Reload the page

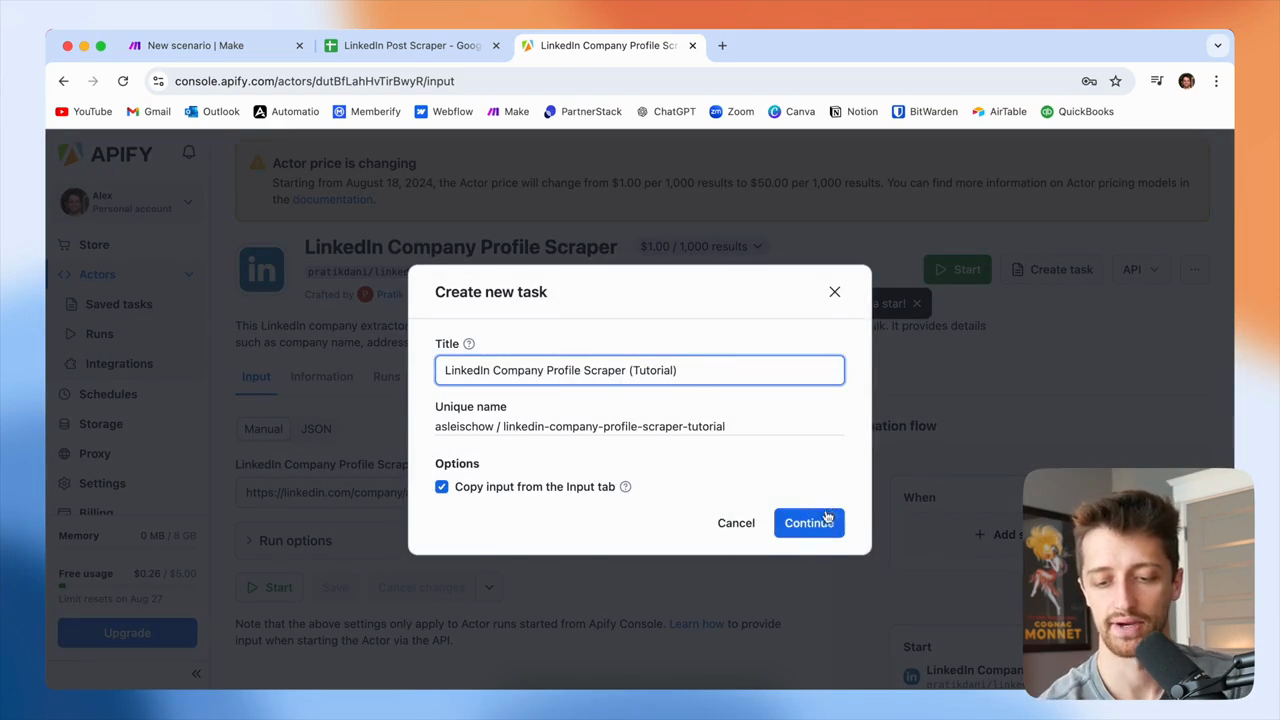coord(123,81)
